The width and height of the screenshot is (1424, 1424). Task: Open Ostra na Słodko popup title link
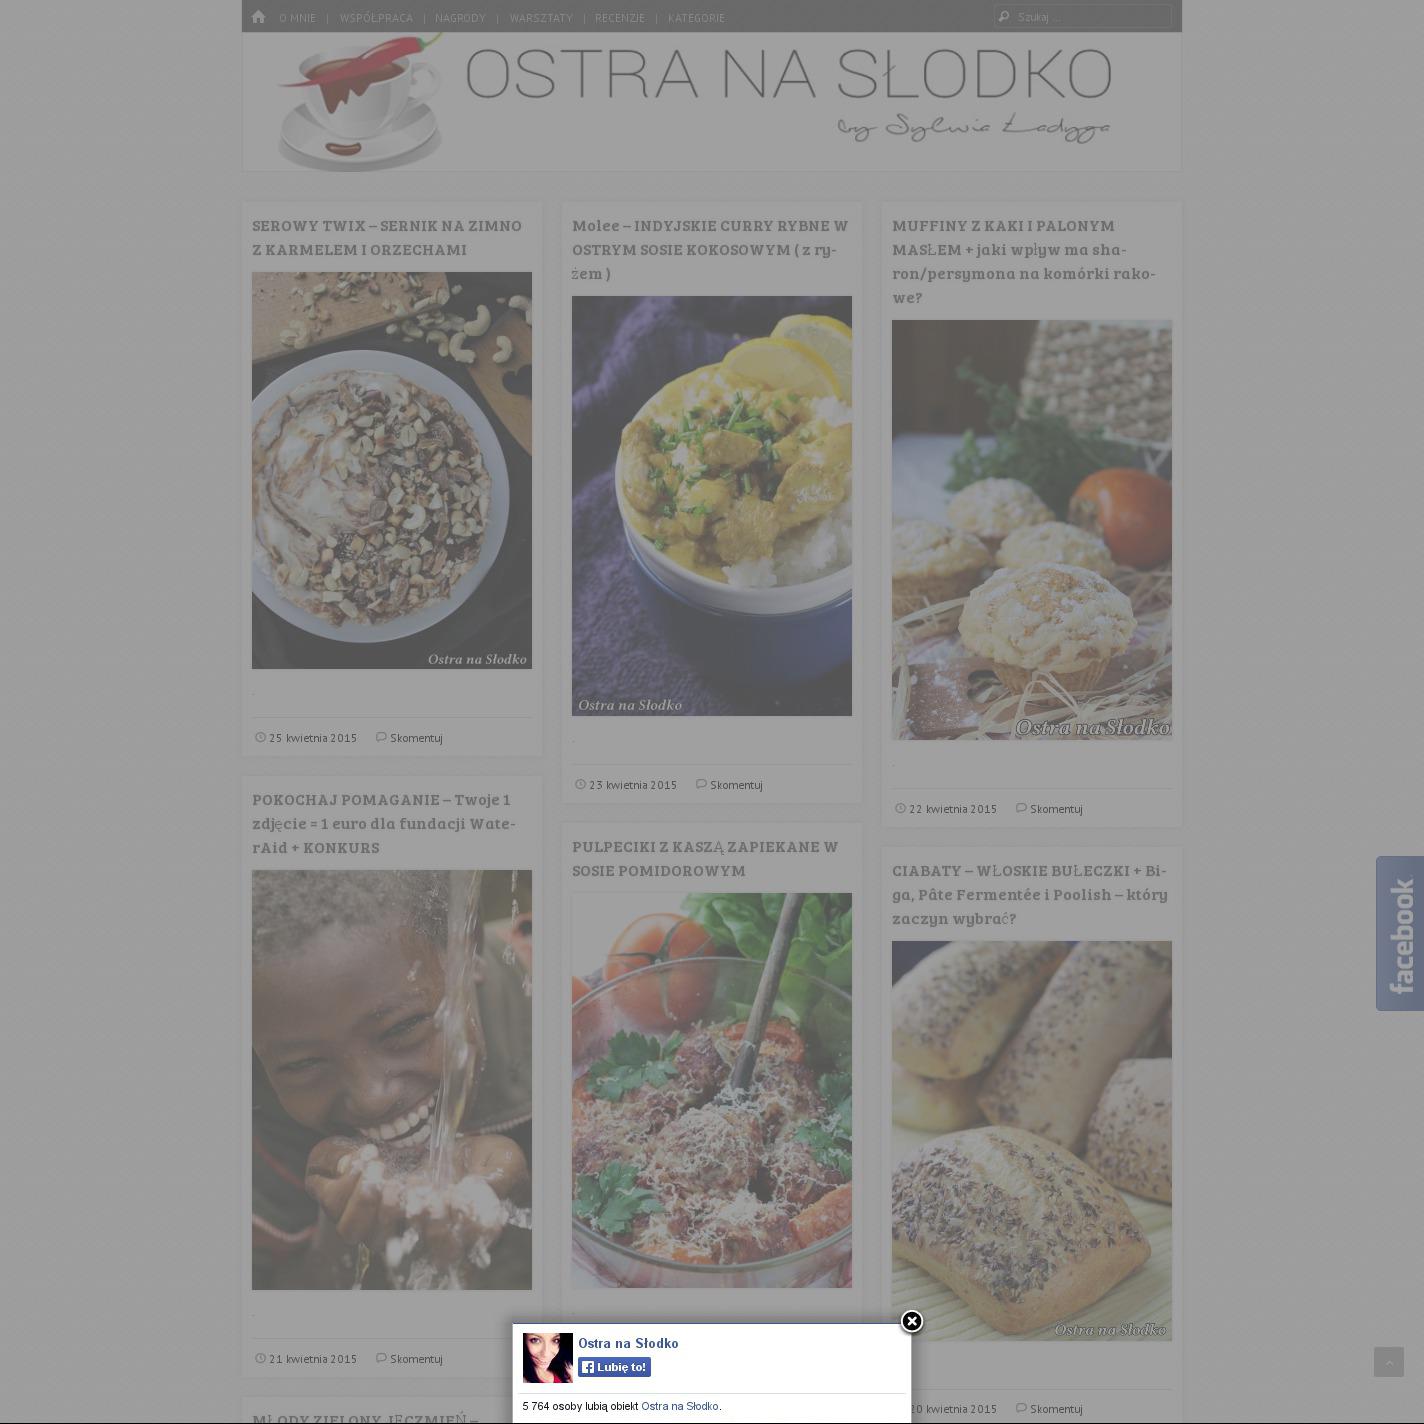pyautogui.click(x=628, y=1343)
